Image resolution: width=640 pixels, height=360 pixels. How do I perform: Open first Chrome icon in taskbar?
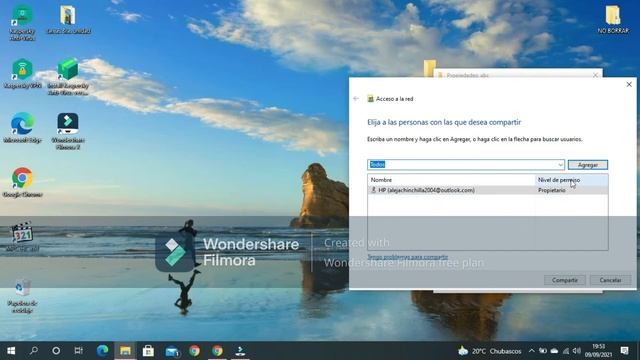click(194, 351)
